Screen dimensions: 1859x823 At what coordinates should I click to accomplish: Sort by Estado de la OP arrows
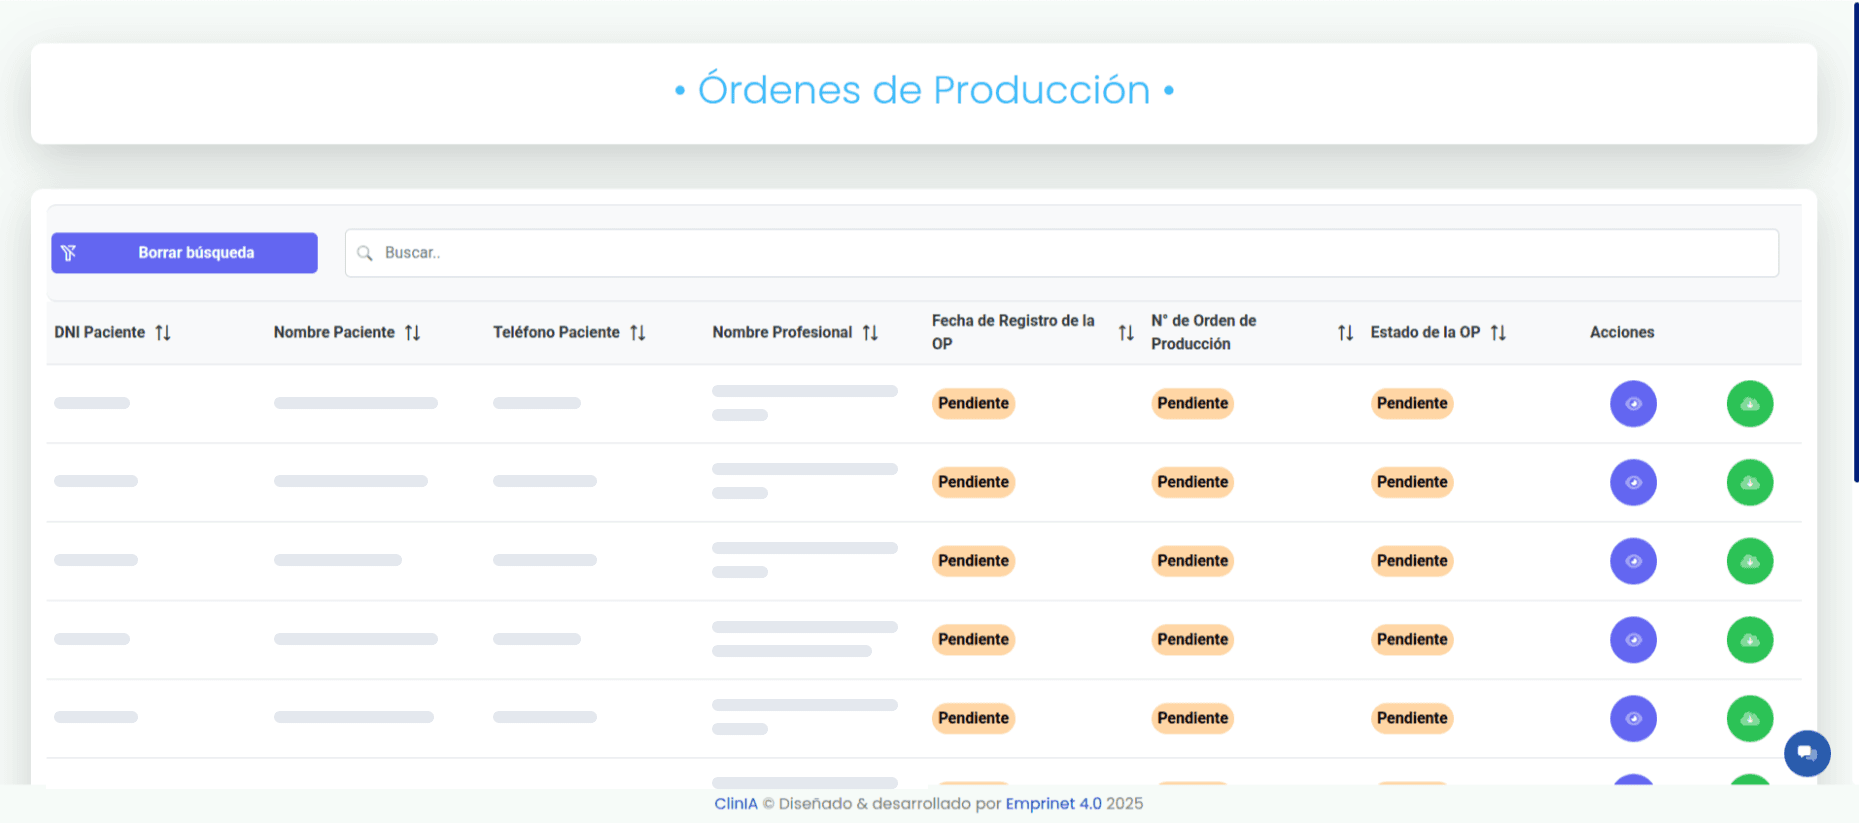[x=1498, y=332]
